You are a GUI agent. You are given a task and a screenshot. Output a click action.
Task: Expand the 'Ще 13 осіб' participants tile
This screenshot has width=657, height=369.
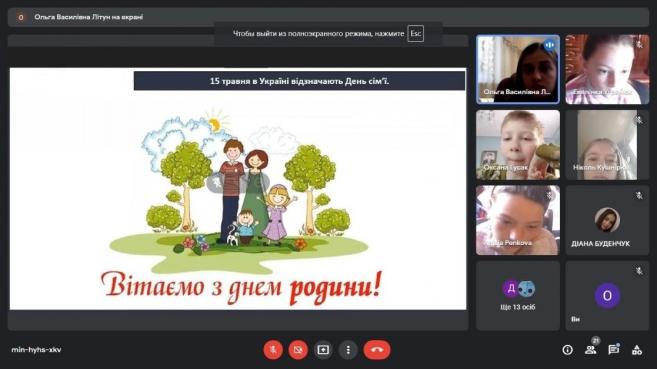518,296
